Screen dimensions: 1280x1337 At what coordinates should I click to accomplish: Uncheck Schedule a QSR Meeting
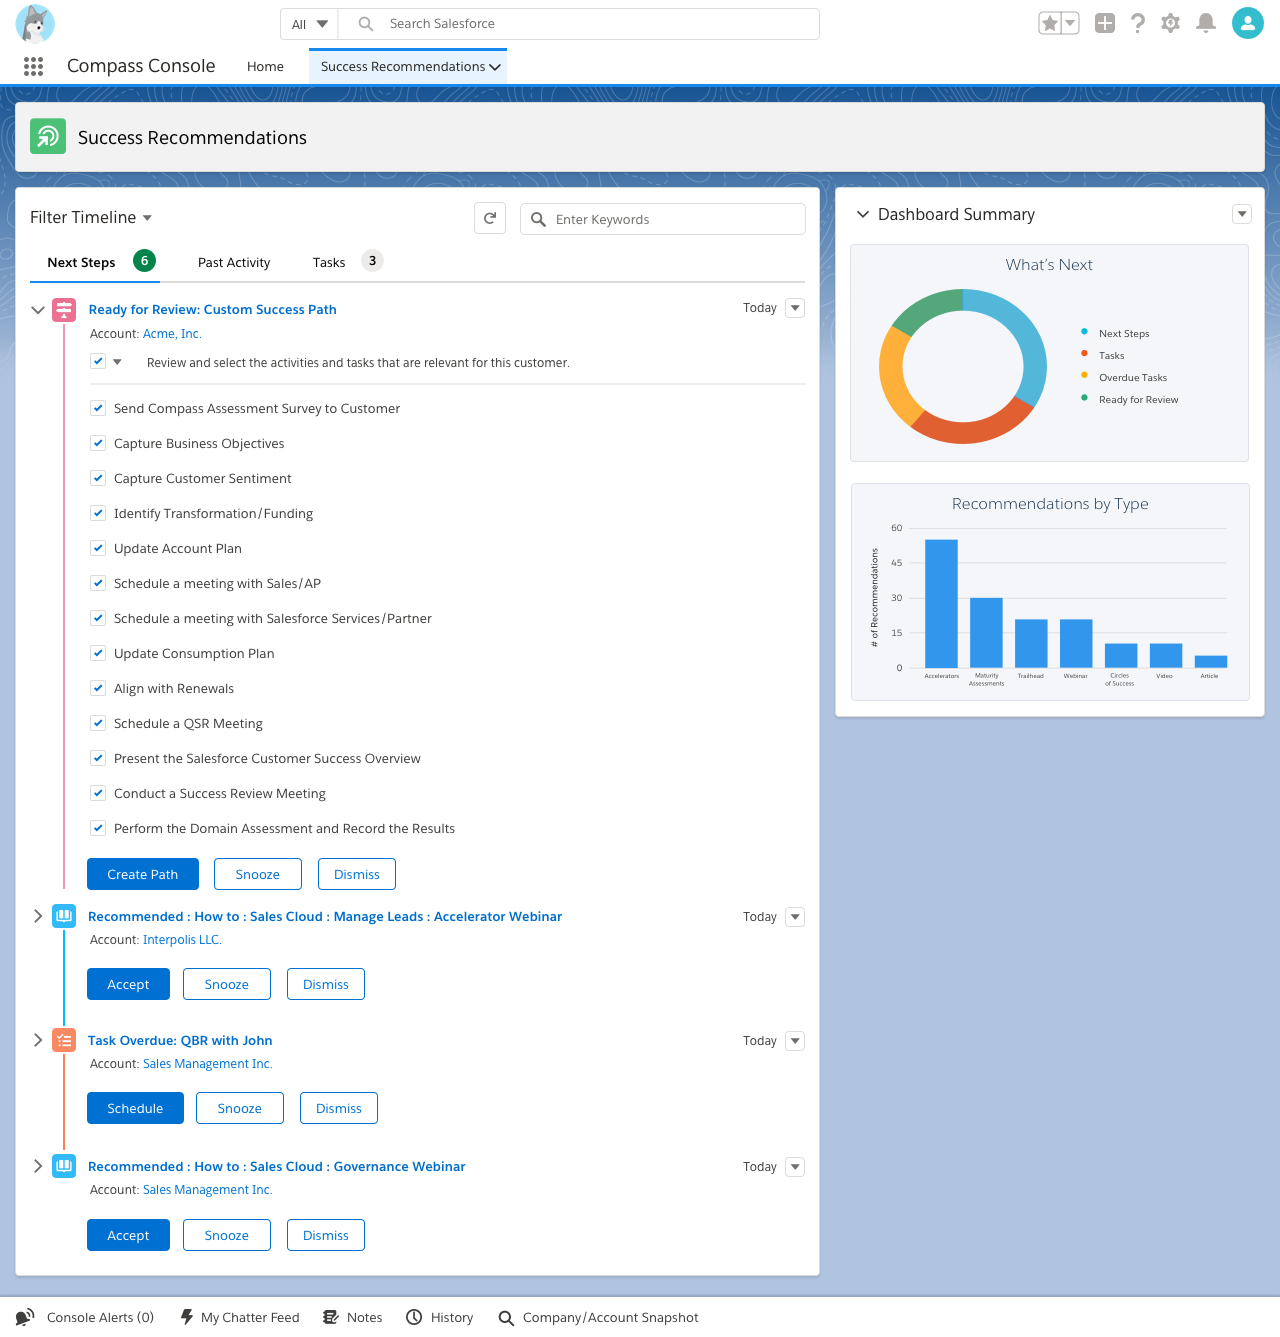coord(98,723)
